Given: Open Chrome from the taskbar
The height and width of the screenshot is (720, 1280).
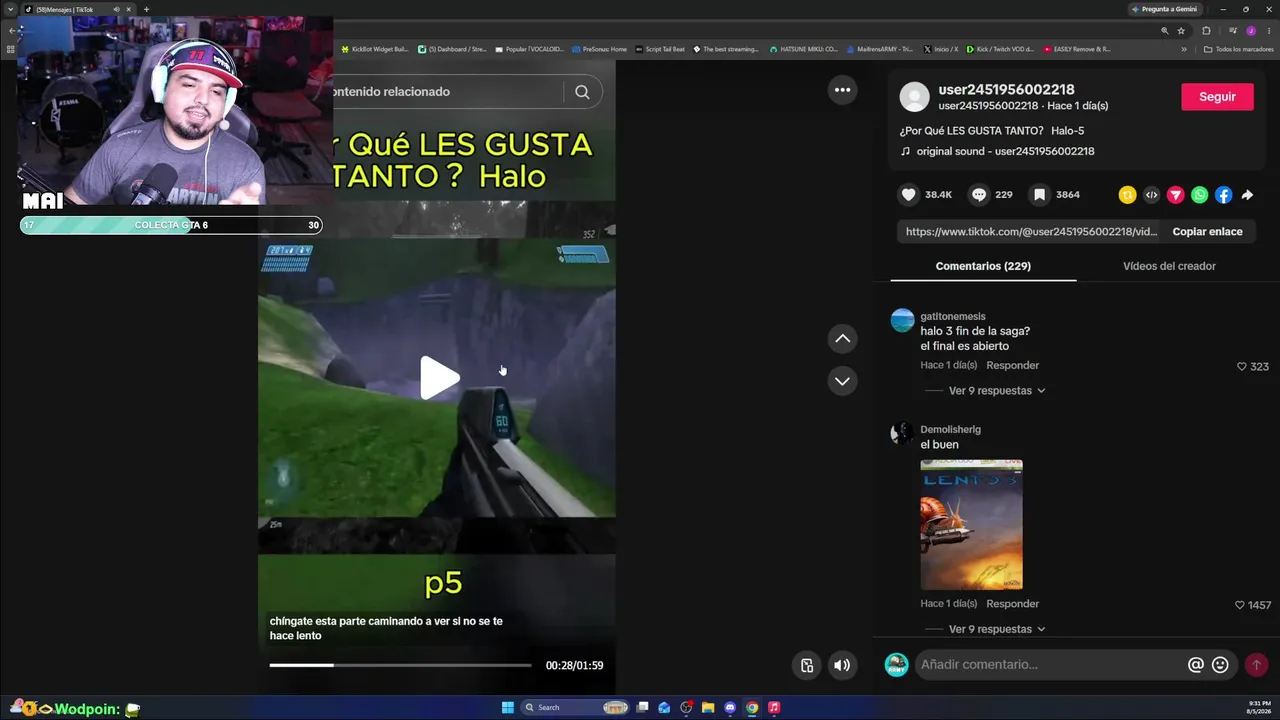Looking at the screenshot, I should pyautogui.click(x=752, y=708).
